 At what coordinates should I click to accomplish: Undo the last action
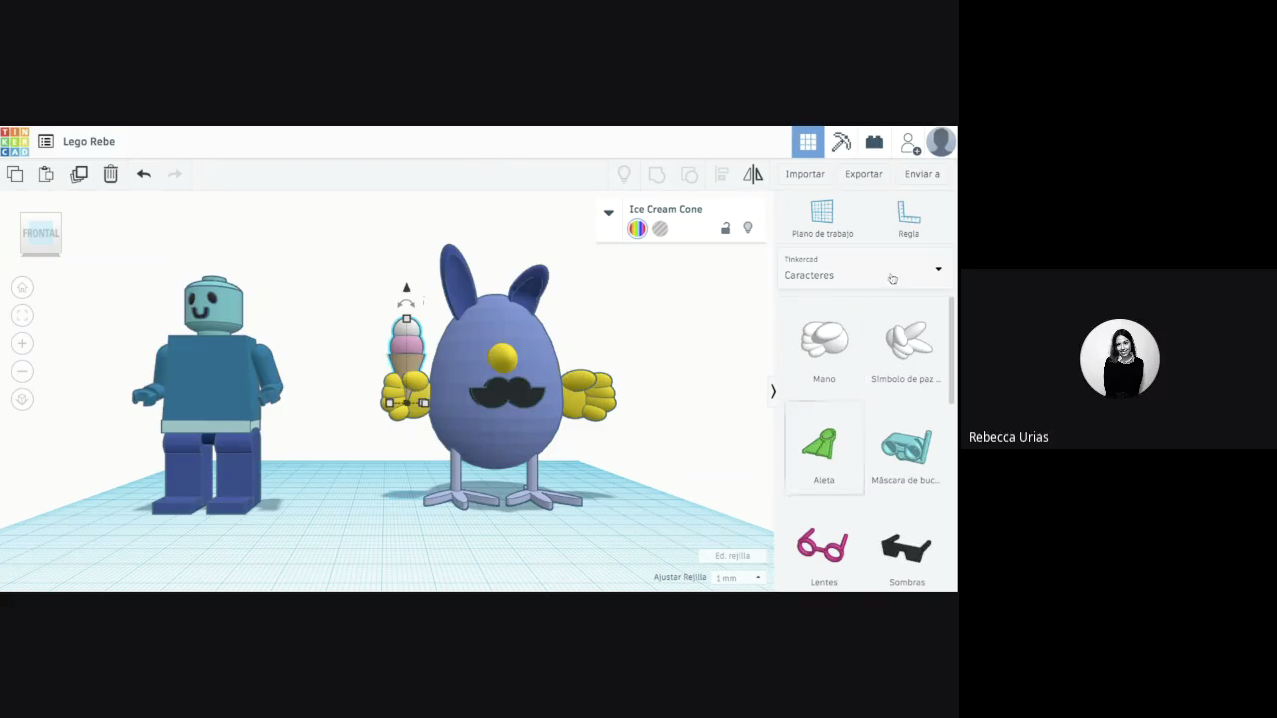point(144,174)
